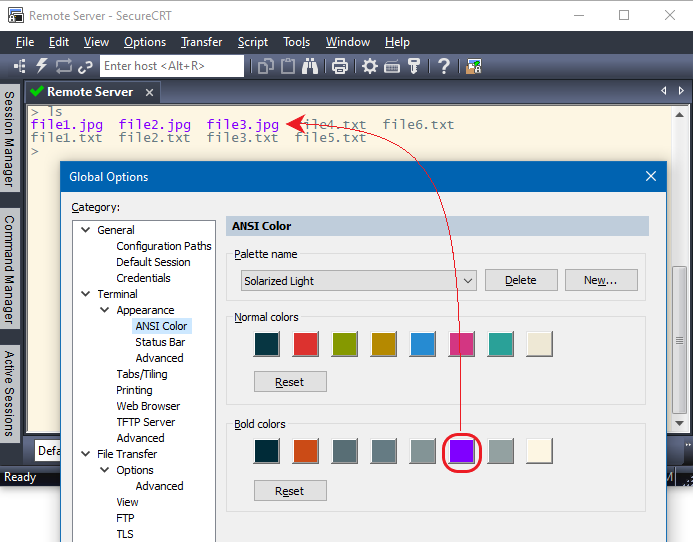Select the Remote Server session tab
Viewport: 693px width, 542px height.
[91, 92]
